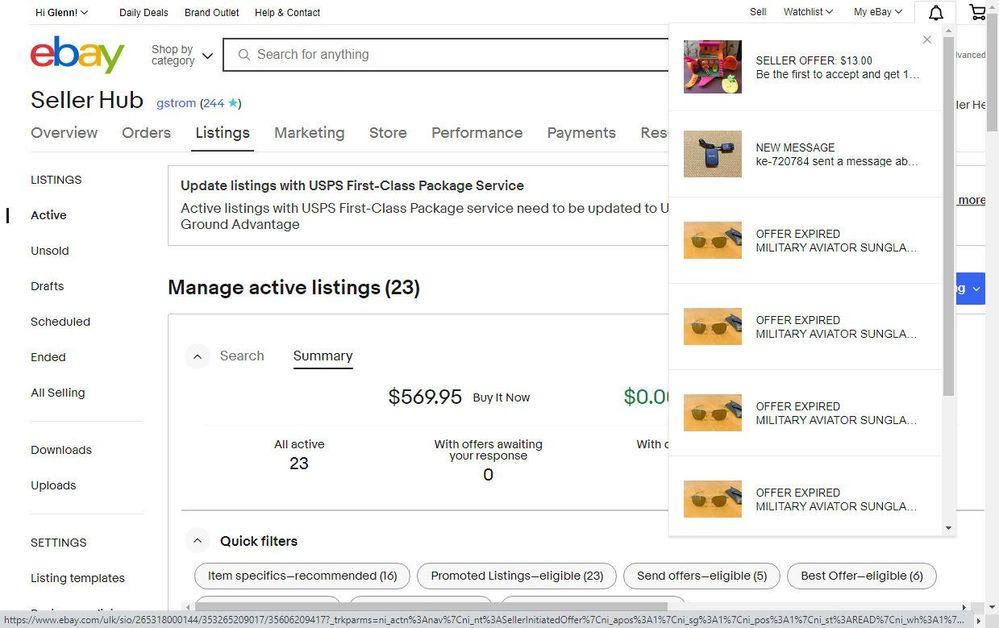Select Unsold in the listings sidebar

[50, 251]
